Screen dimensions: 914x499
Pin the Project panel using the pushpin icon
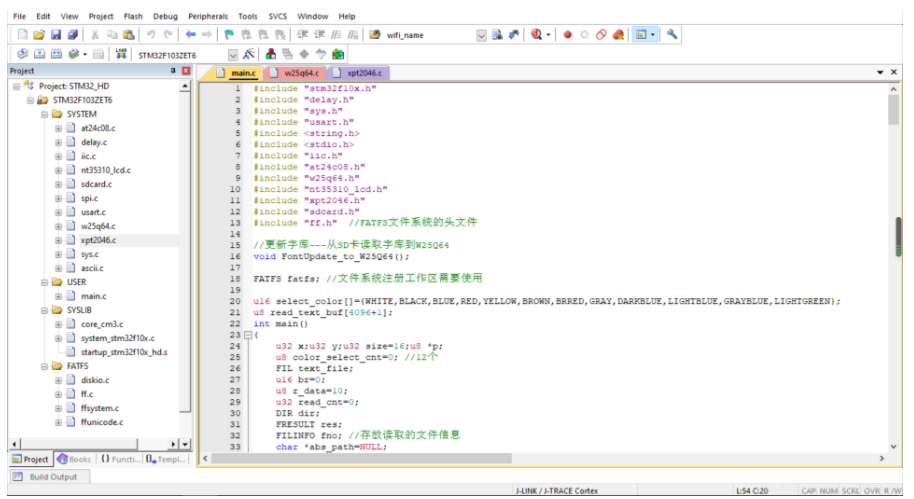point(173,72)
